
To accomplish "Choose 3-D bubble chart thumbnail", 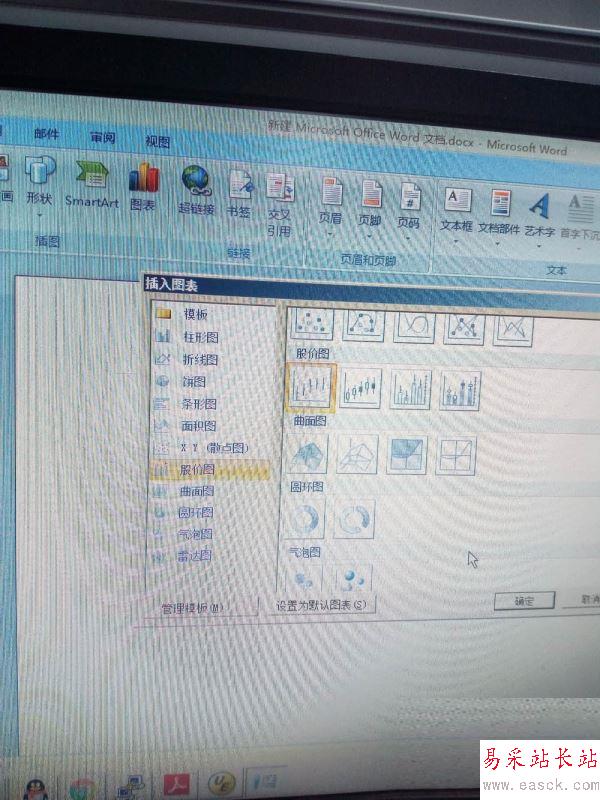I will tap(353, 578).
